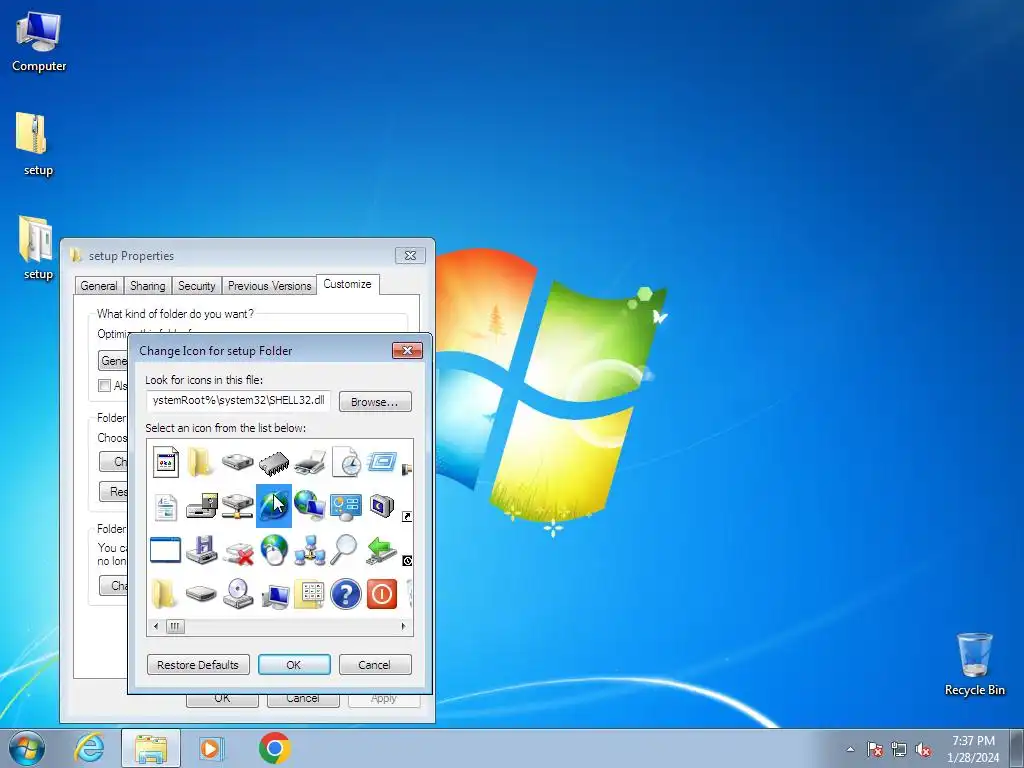Screen dimensions: 1024x768
Task: Open Security tab in setup Properties
Action: pyautogui.click(x=197, y=286)
